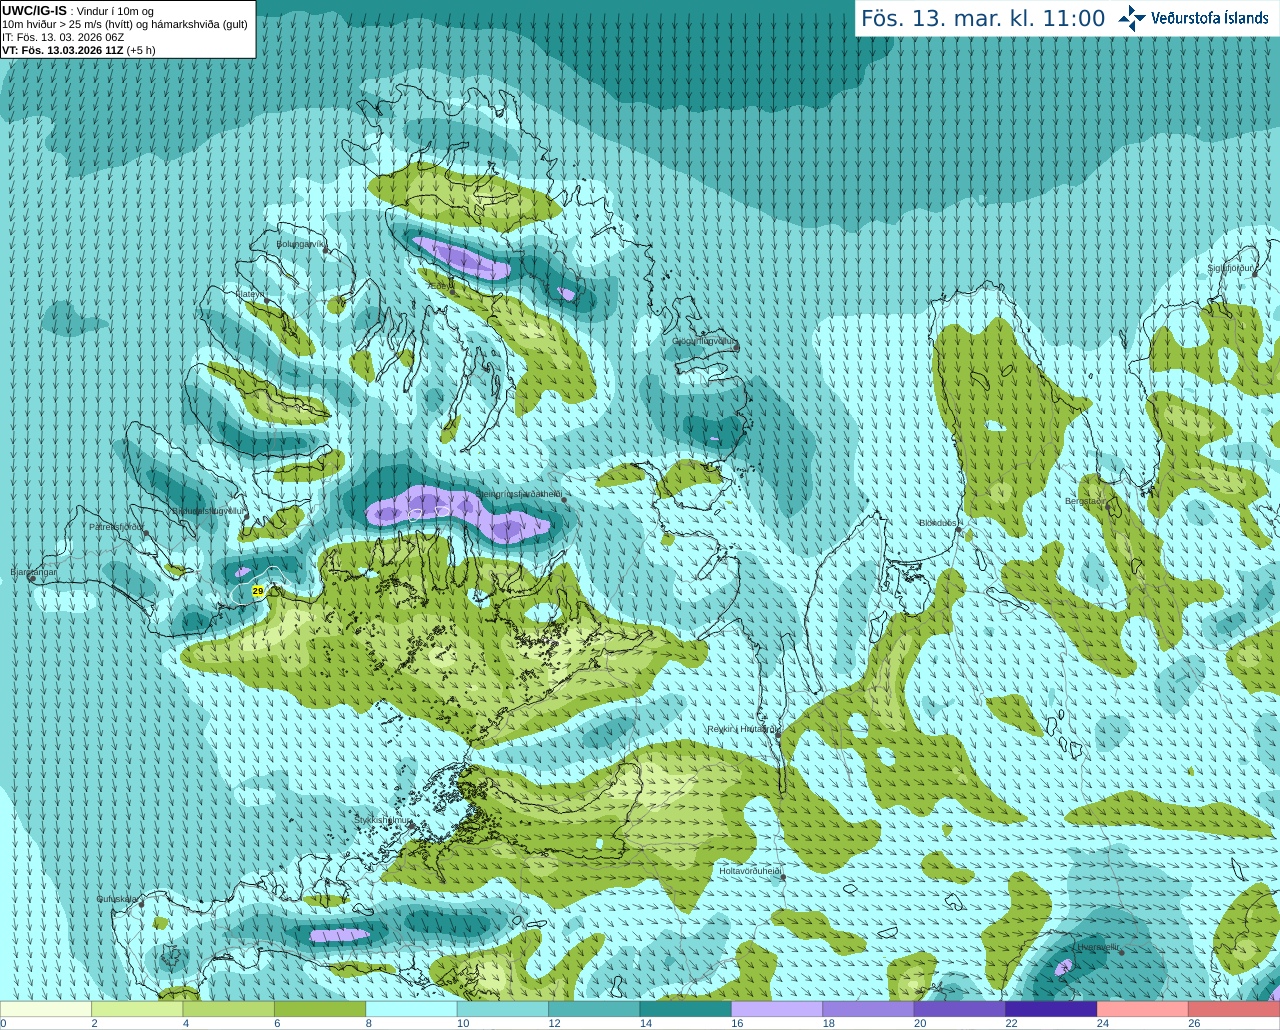1280x1030 pixels.
Task: Click the 4–6 m/s green legend swatch
Action: tap(229, 1009)
